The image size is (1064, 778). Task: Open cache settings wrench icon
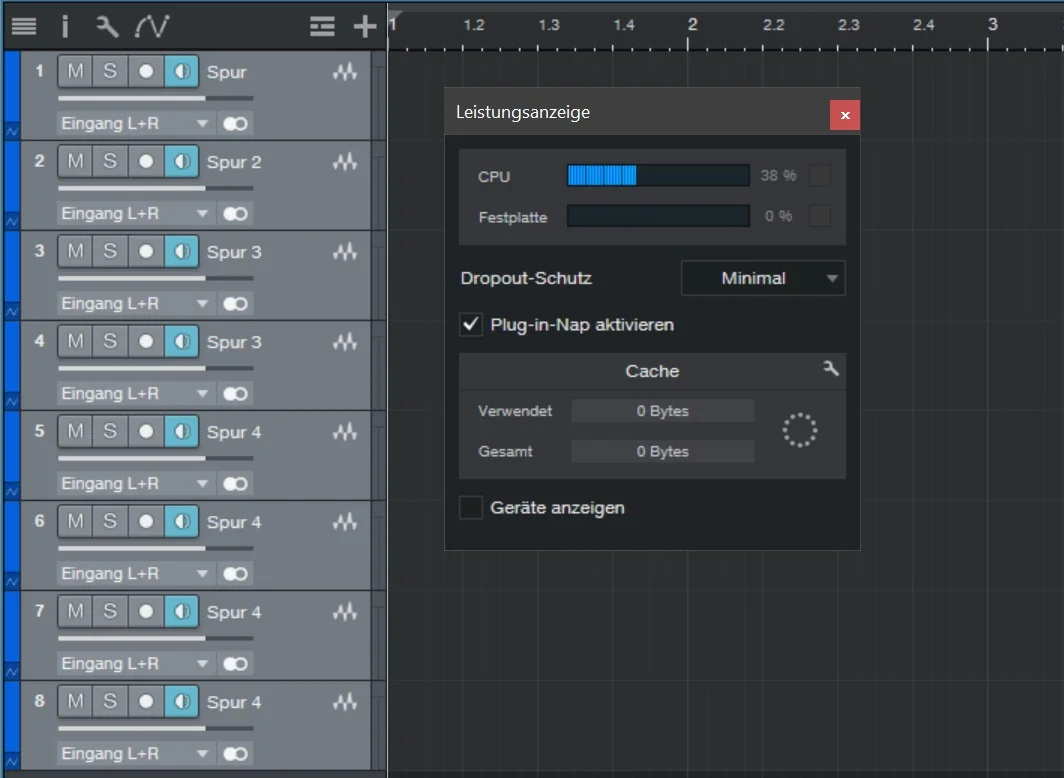[x=831, y=368]
